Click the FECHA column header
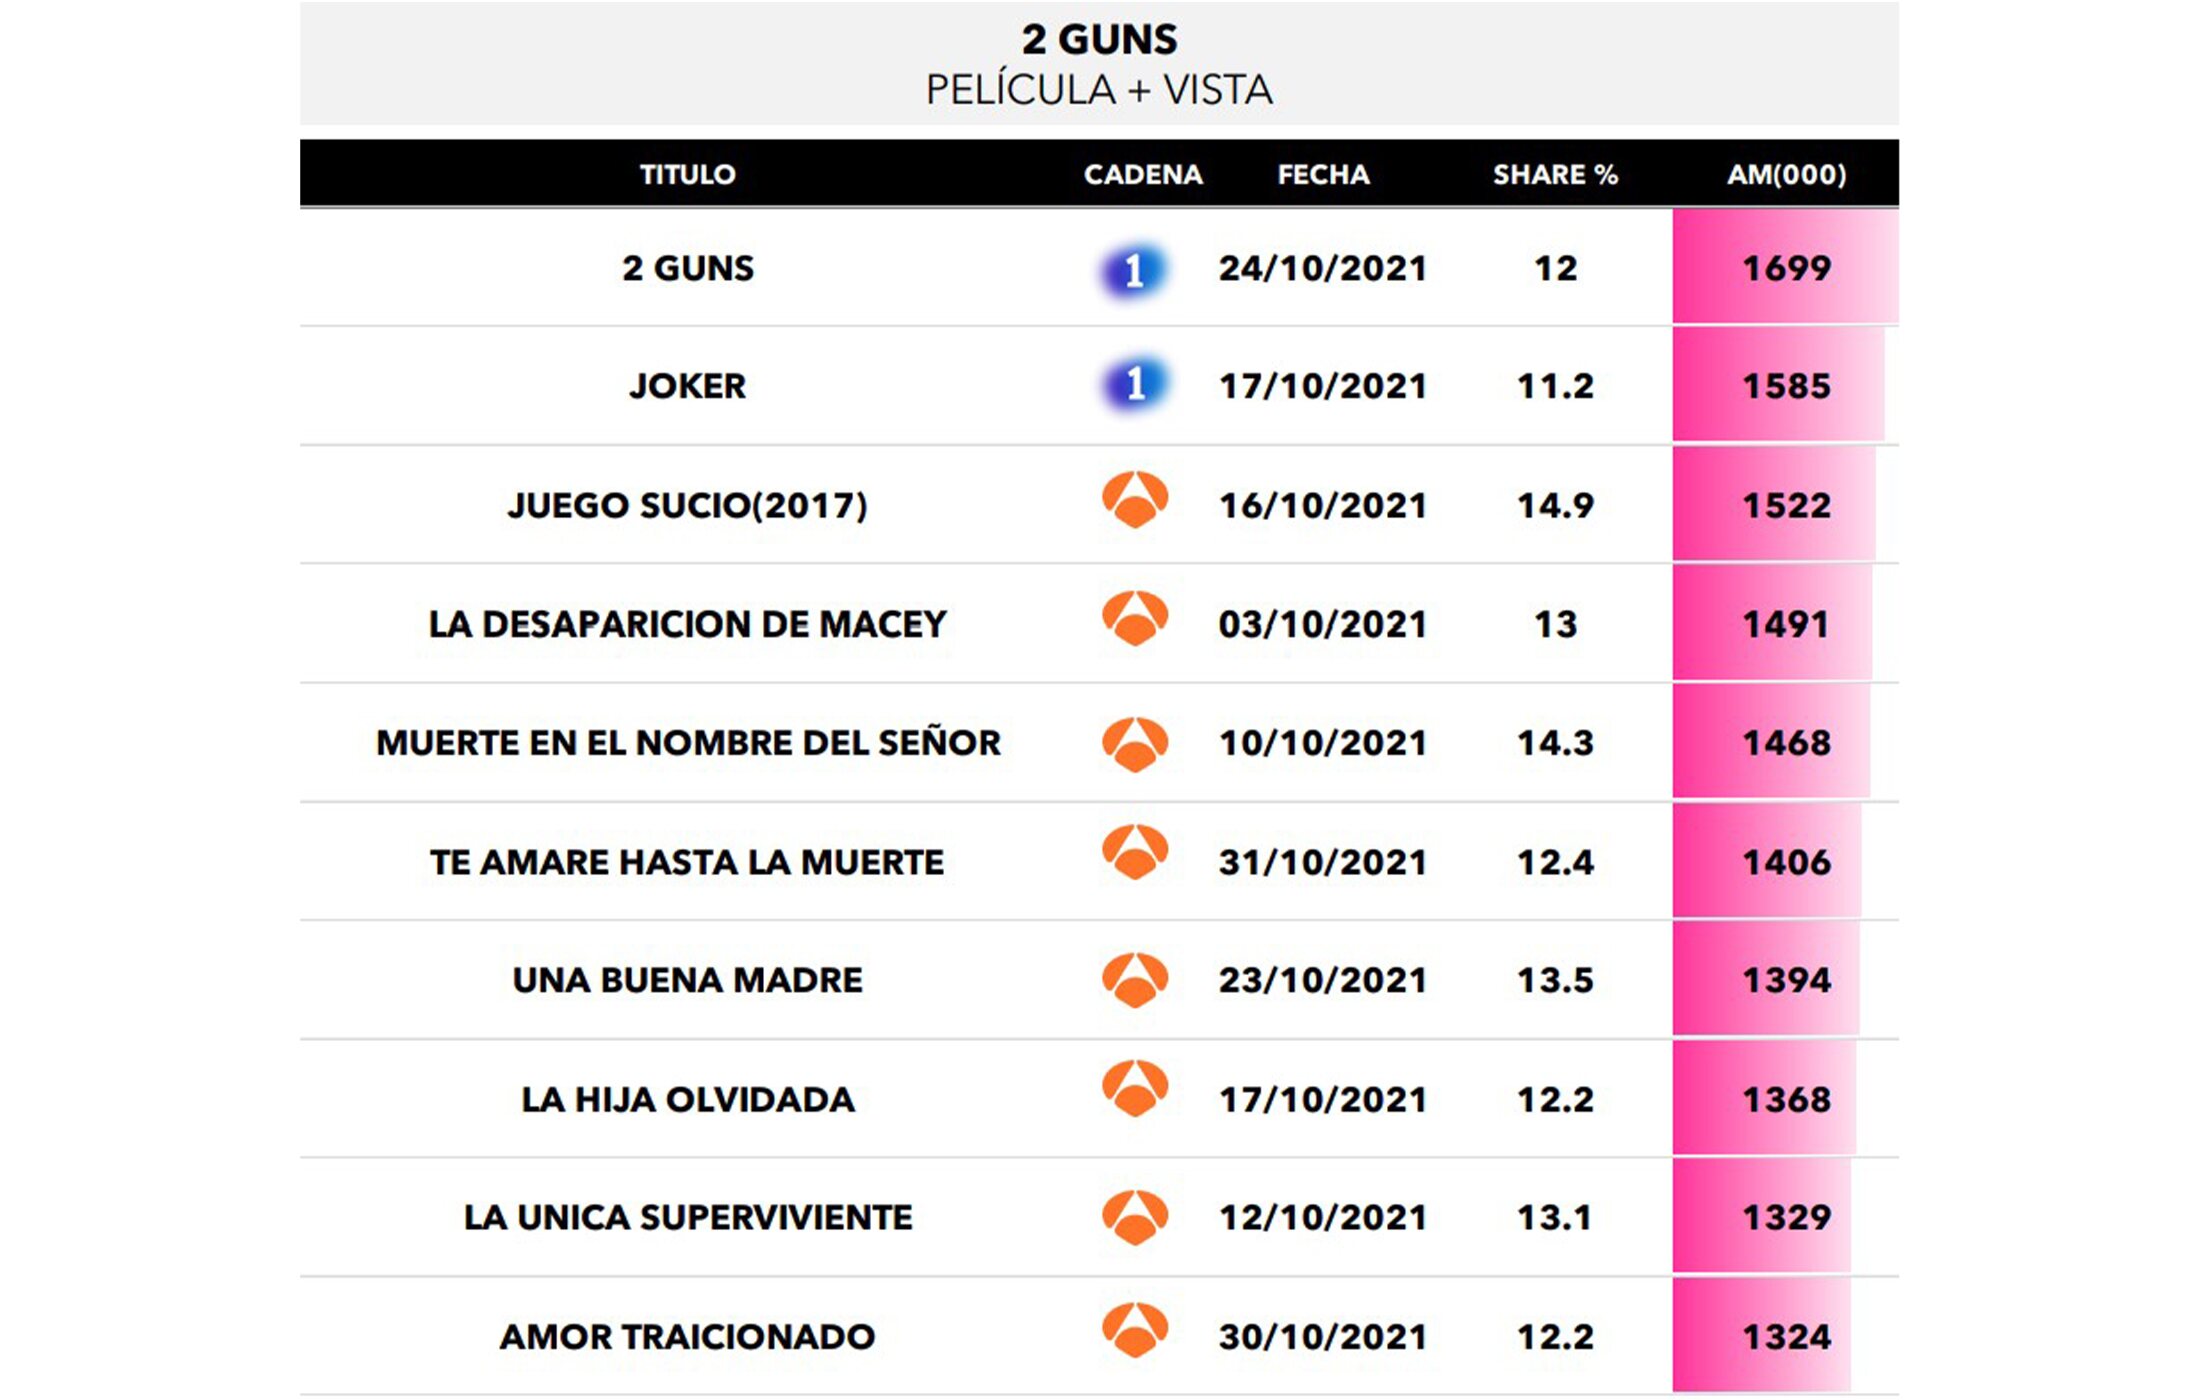The width and height of the screenshot is (2200, 1400). pos(1323,174)
